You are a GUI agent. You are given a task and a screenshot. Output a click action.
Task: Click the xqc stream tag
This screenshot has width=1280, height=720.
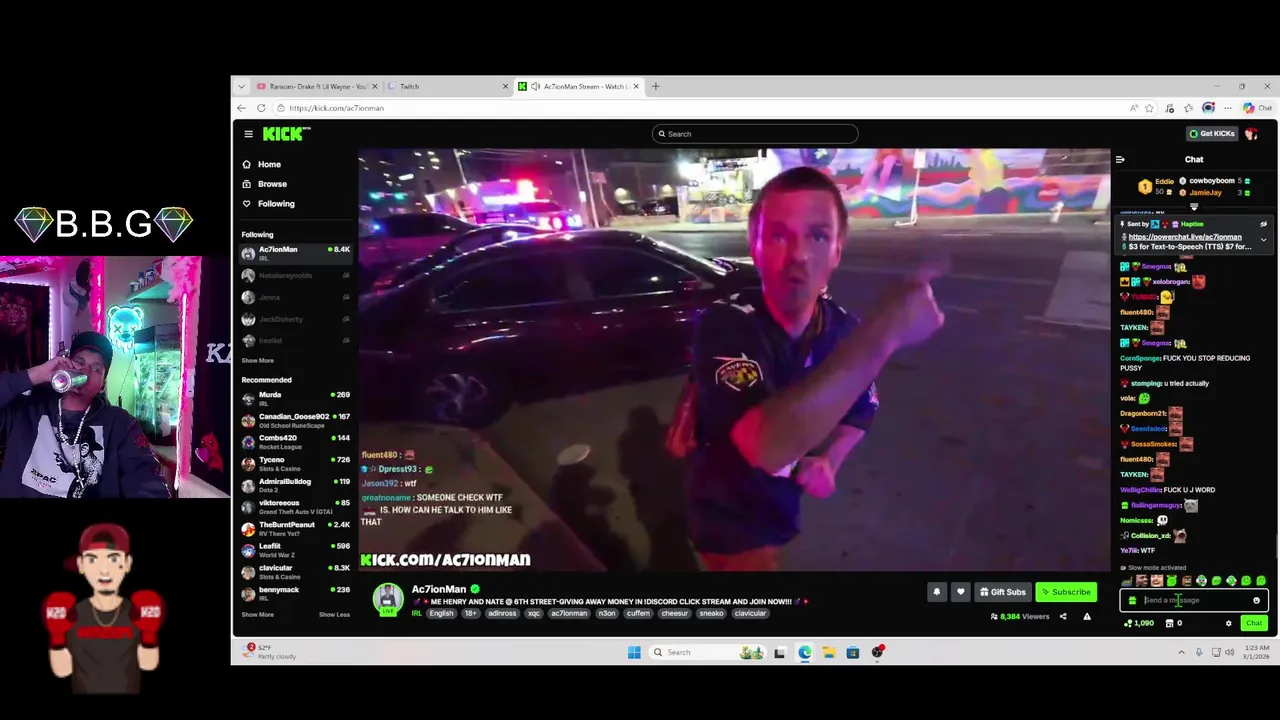pos(534,614)
